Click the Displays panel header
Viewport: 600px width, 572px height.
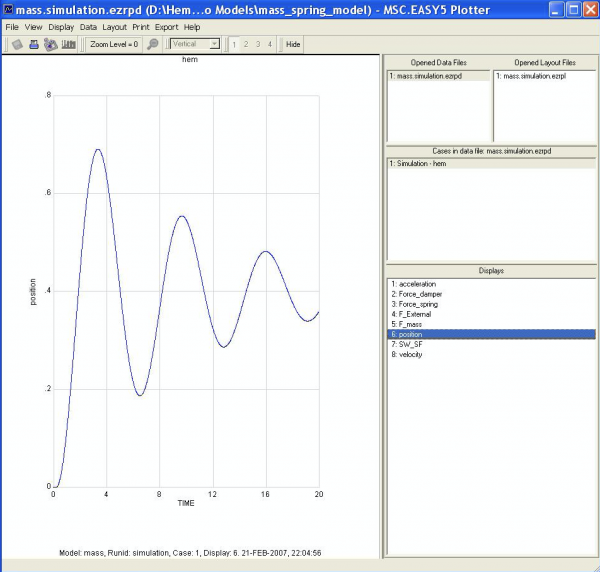(491, 271)
